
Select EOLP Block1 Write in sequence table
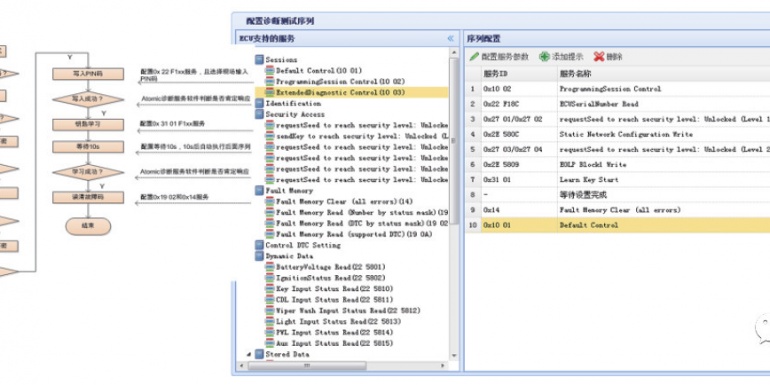tap(593, 165)
